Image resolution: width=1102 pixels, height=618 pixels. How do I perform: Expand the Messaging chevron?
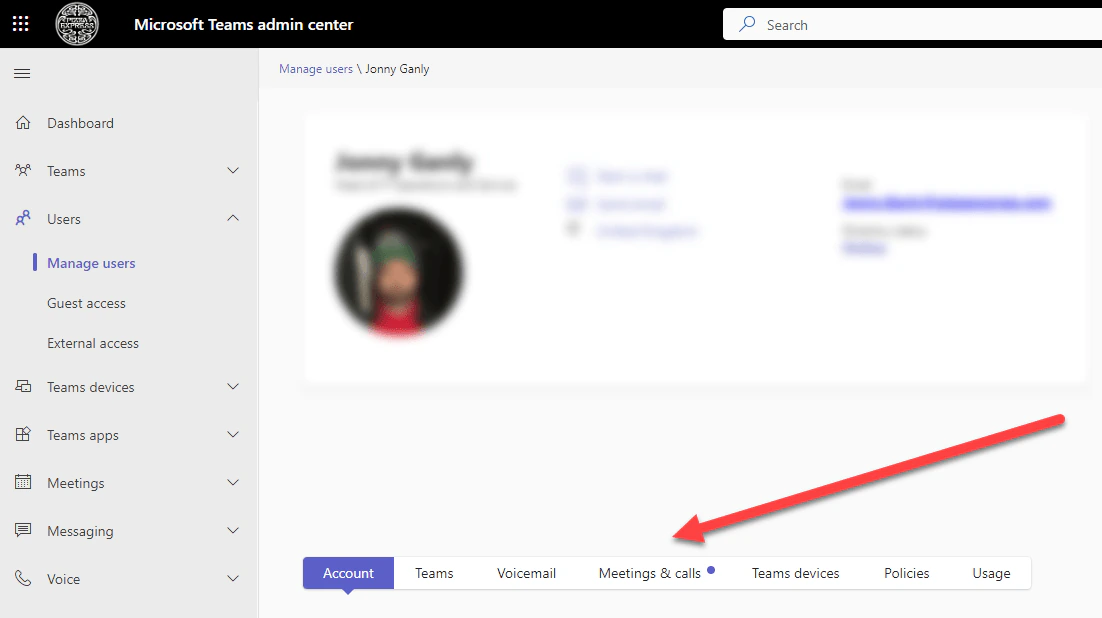click(x=233, y=530)
